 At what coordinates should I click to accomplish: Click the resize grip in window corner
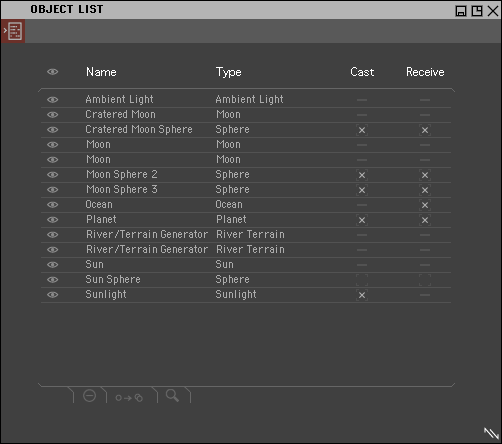pyautogui.click(x=491, y=433)
